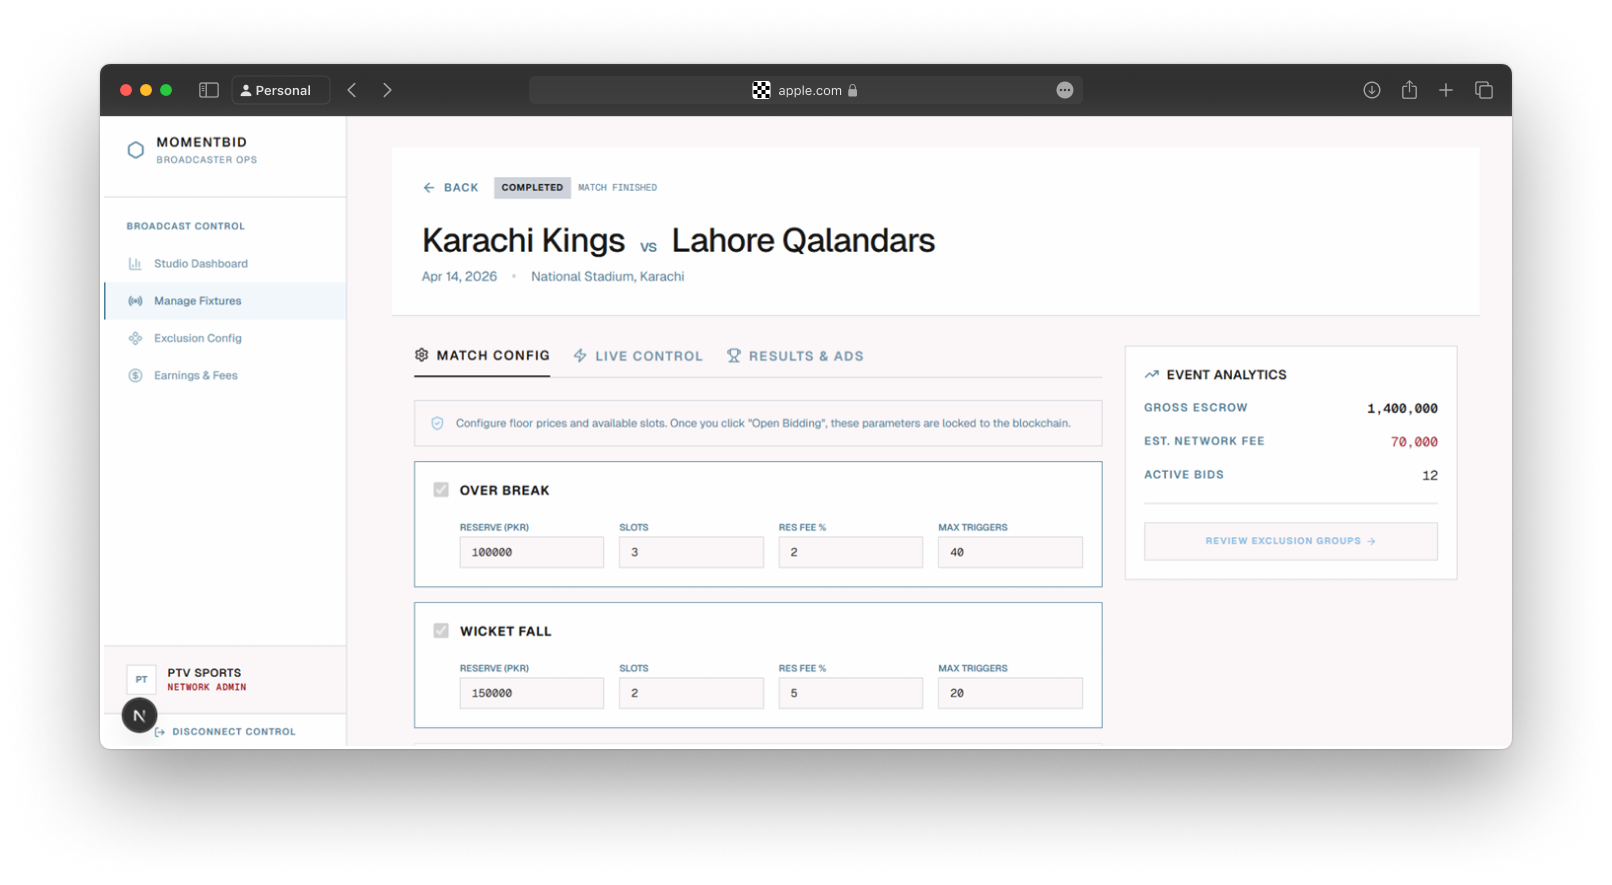Click the Results & Ads trophy icon
Screen dimensions: 1612x885
point(734,356)
